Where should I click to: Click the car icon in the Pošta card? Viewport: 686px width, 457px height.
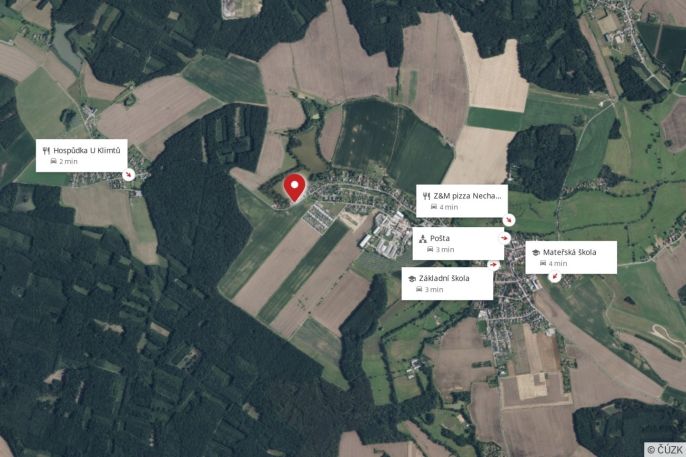430,249
